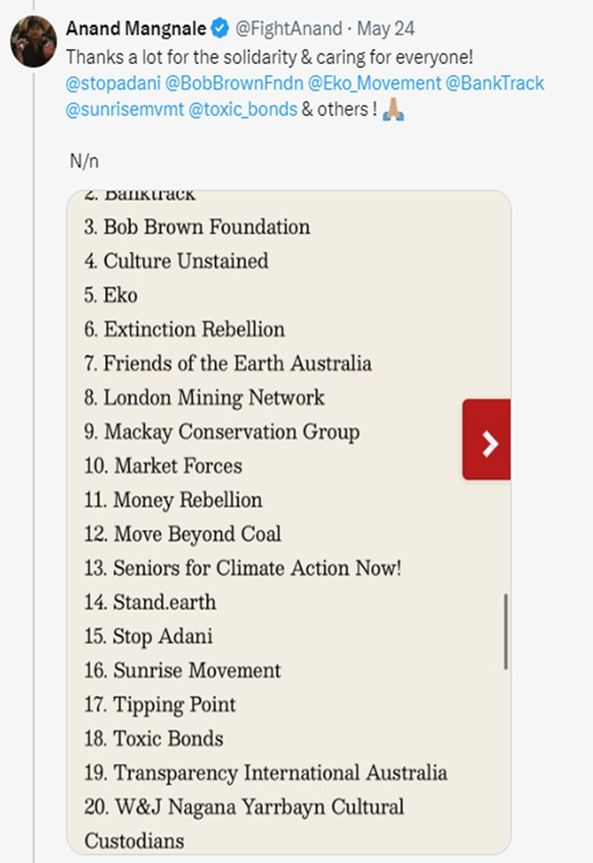Image resolution: width=593 pixels, height=863 pixels.
Task: Click the Transparency International Australia entry
Action: click(x=265, y=773)
